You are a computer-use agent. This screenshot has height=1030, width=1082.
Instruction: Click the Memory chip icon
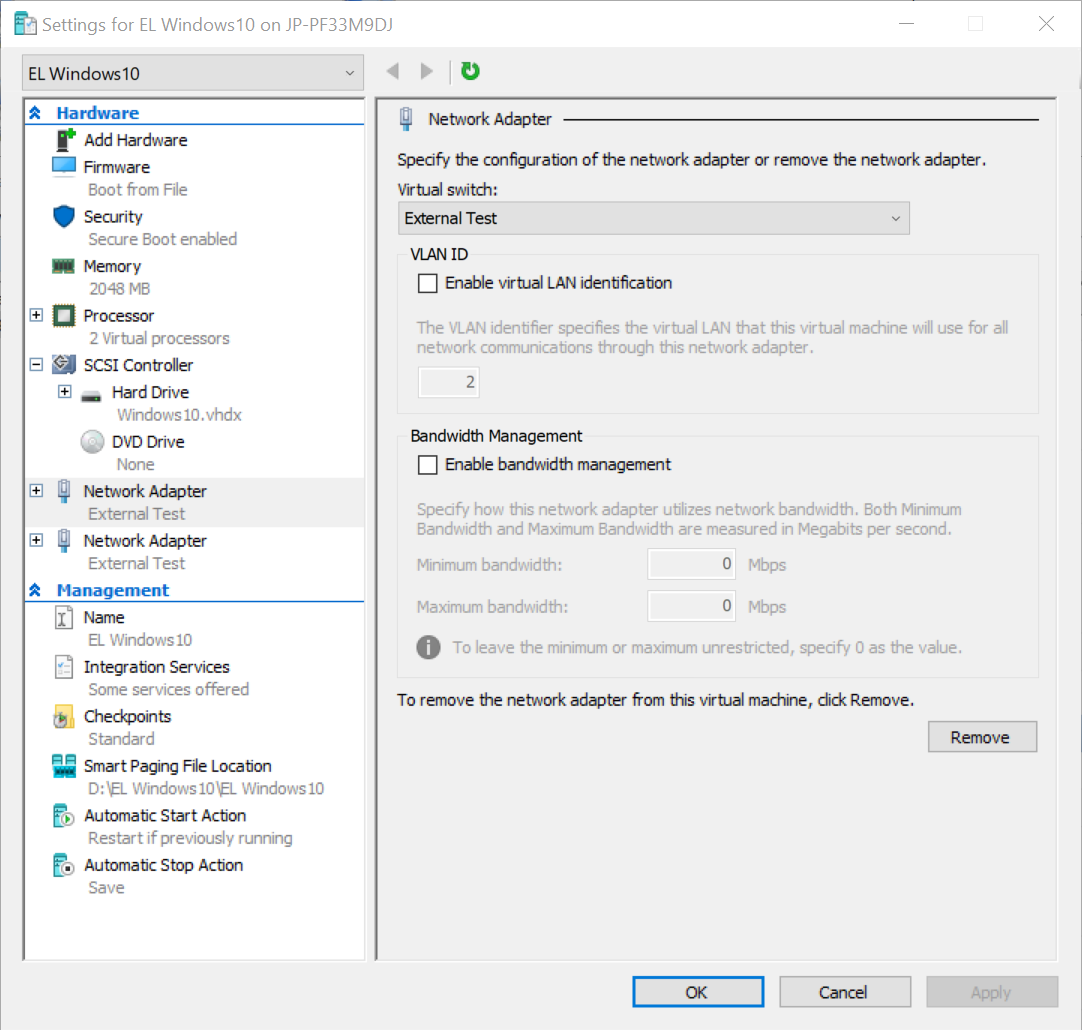pos(63,266)
